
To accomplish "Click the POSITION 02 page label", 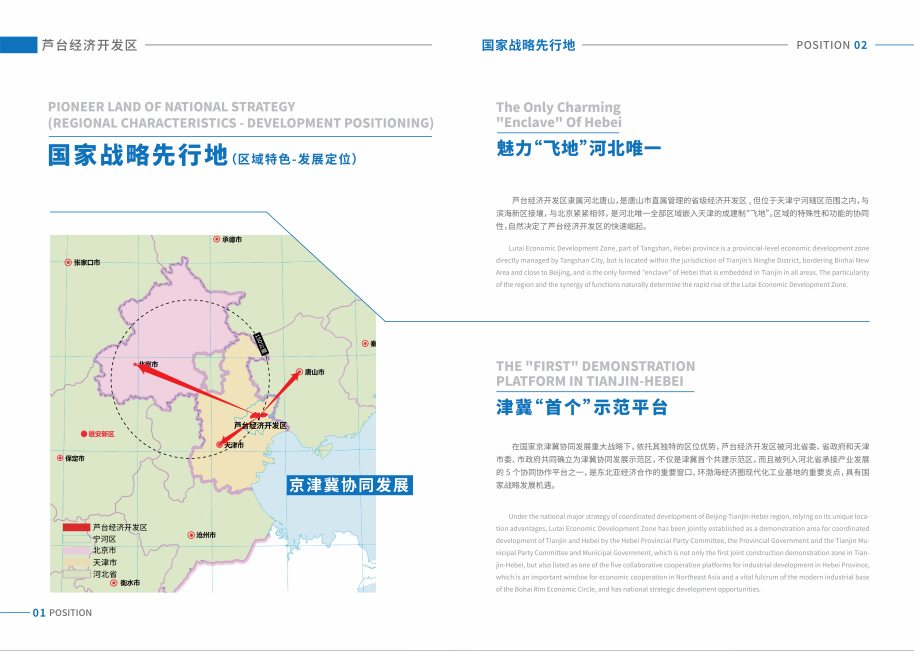I will [x=832, y=45].
